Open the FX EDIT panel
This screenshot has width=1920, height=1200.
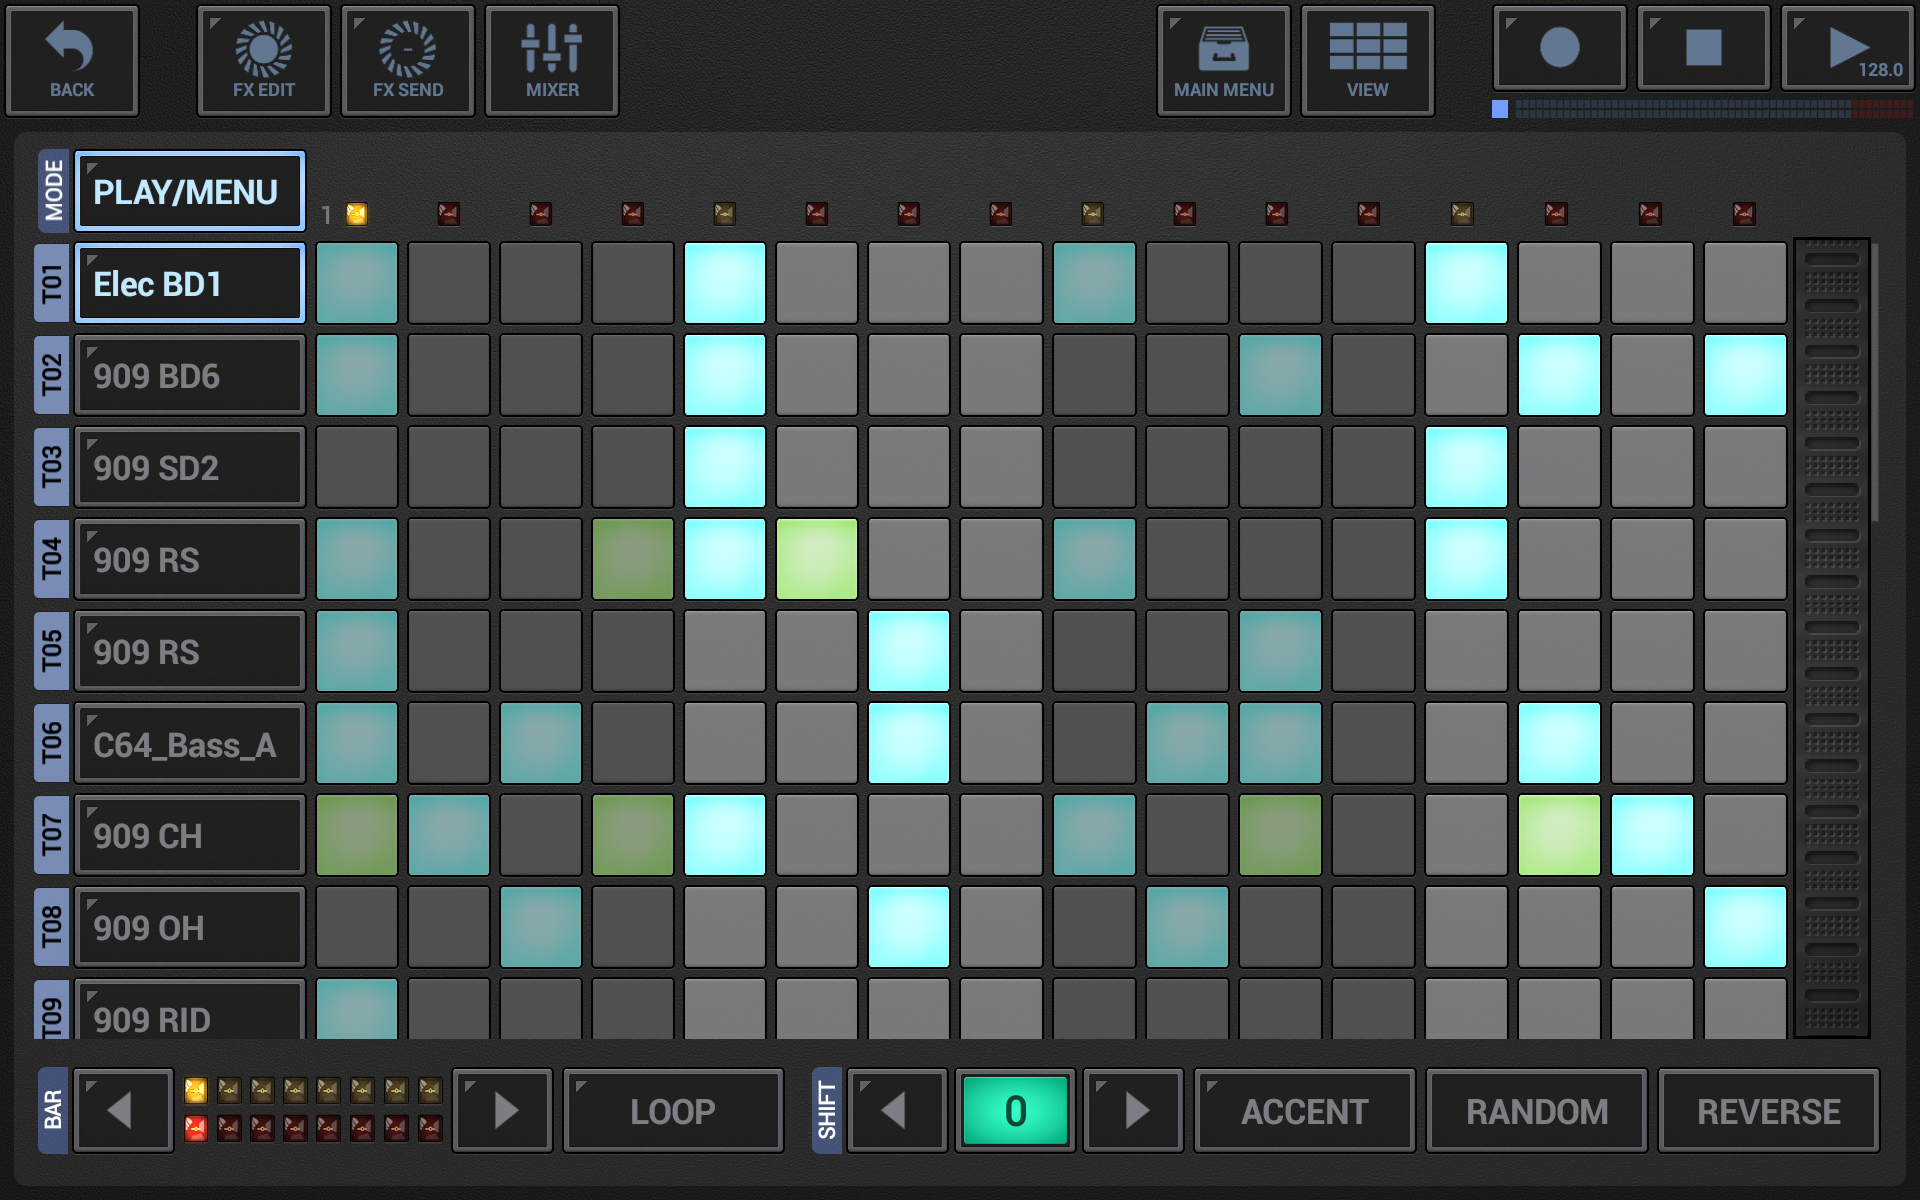(x=263, y=60)
